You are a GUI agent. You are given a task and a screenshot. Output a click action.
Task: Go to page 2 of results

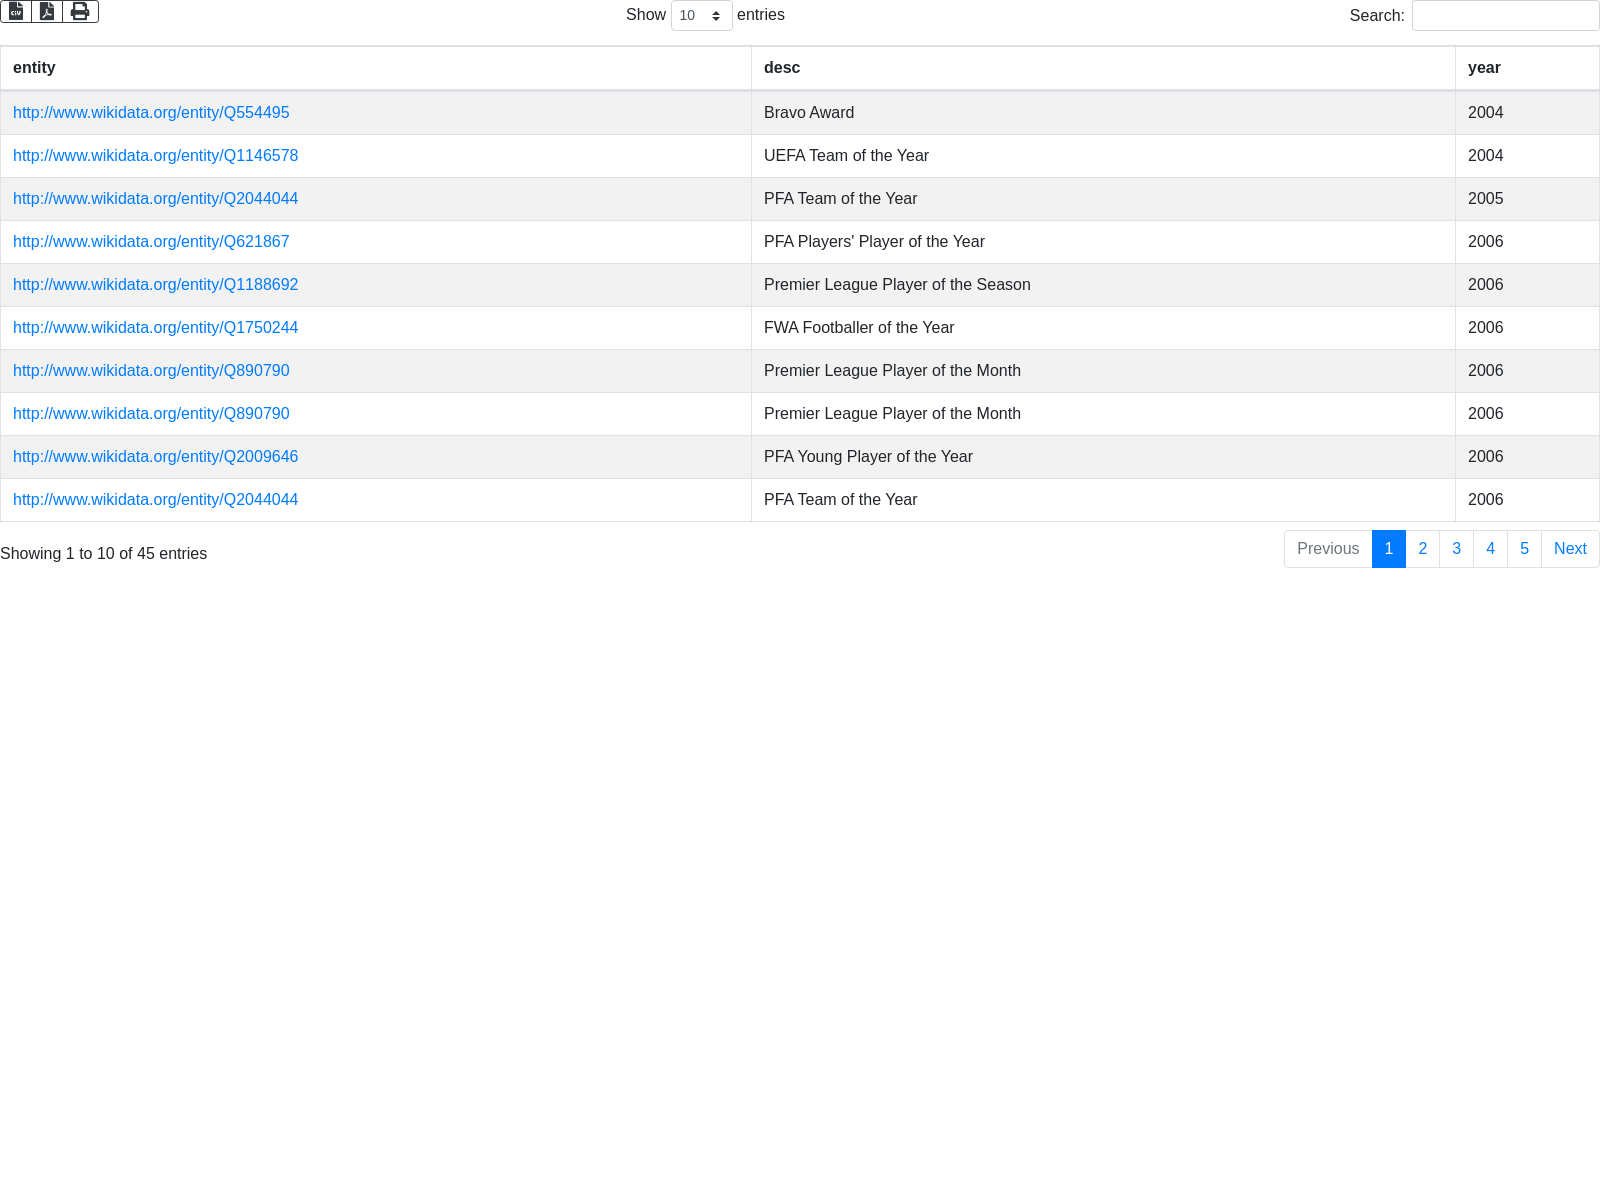pyautogui.click(x=1422, y=549)
